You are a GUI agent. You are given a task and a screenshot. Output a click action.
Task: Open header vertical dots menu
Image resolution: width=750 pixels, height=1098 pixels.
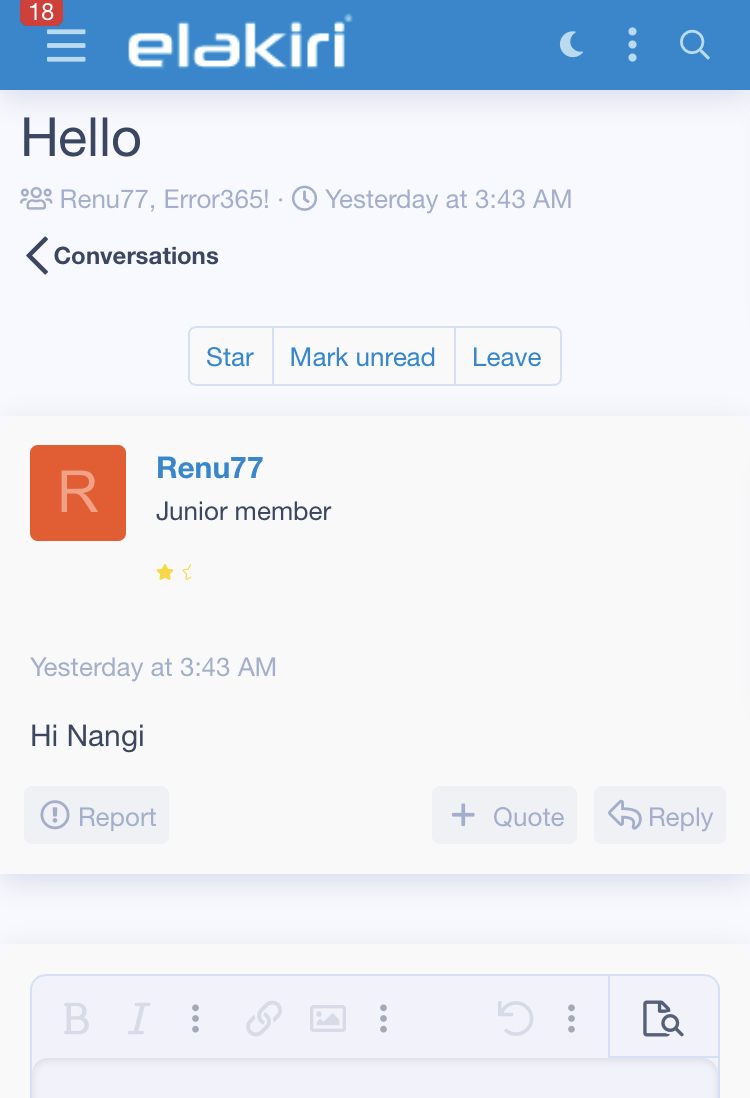(x=632, y=45)
